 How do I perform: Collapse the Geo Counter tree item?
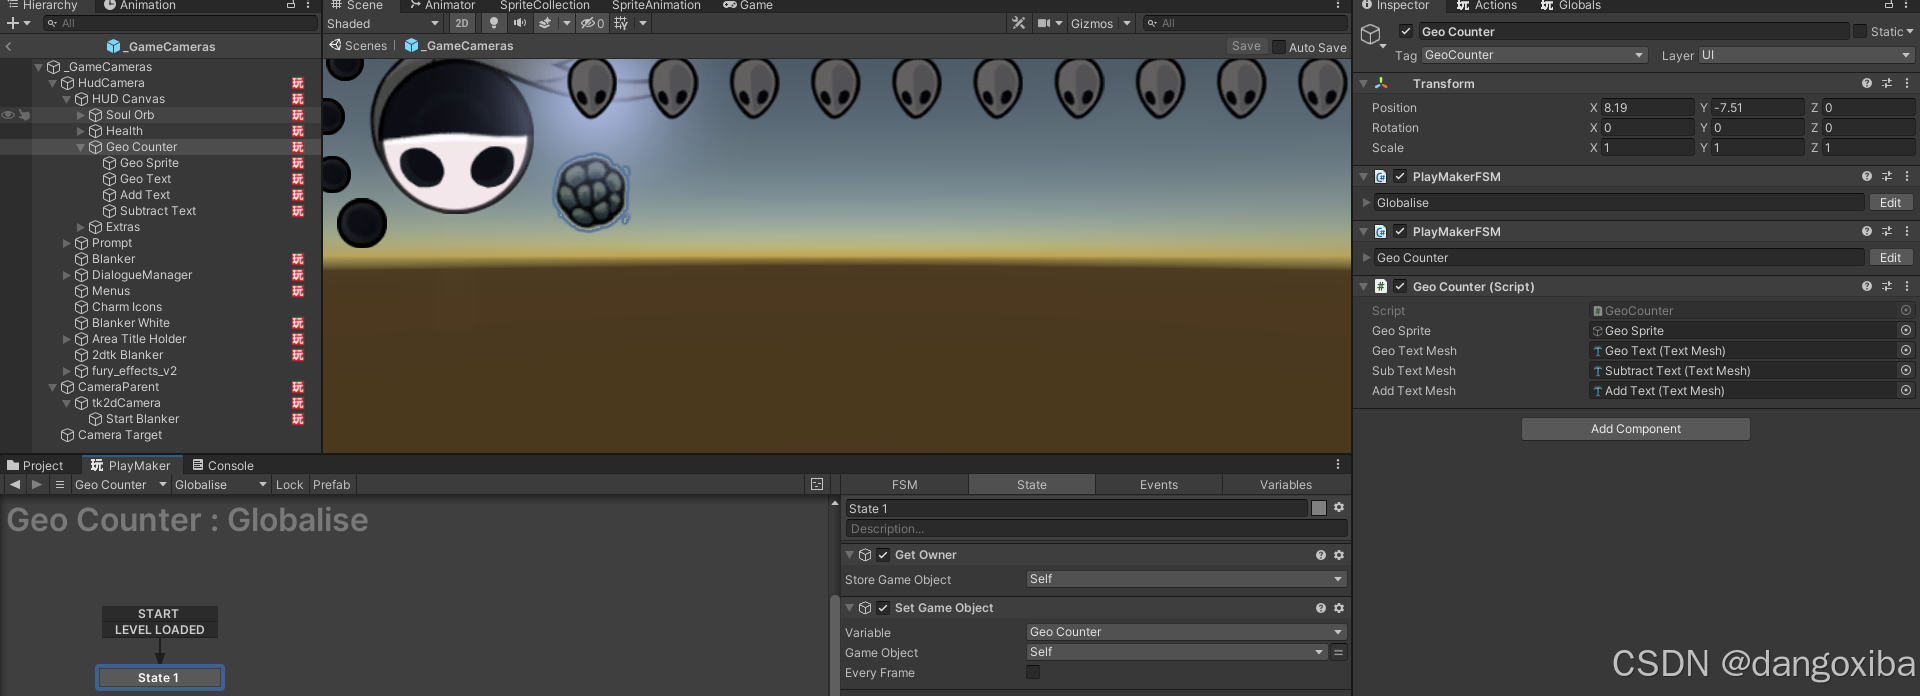tap(81, 147)
